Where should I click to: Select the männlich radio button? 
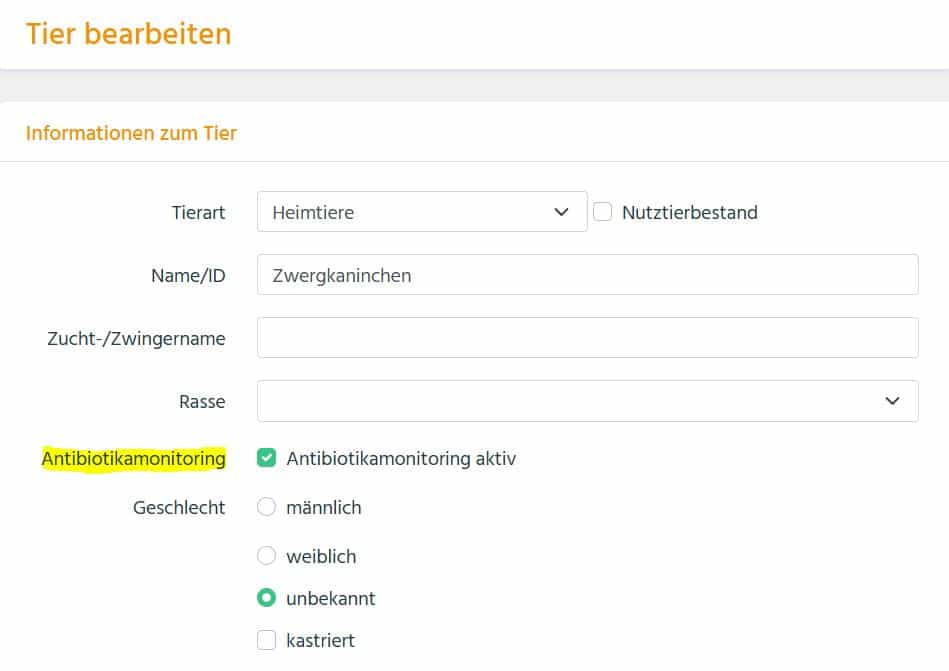click(x=266, y=507)
